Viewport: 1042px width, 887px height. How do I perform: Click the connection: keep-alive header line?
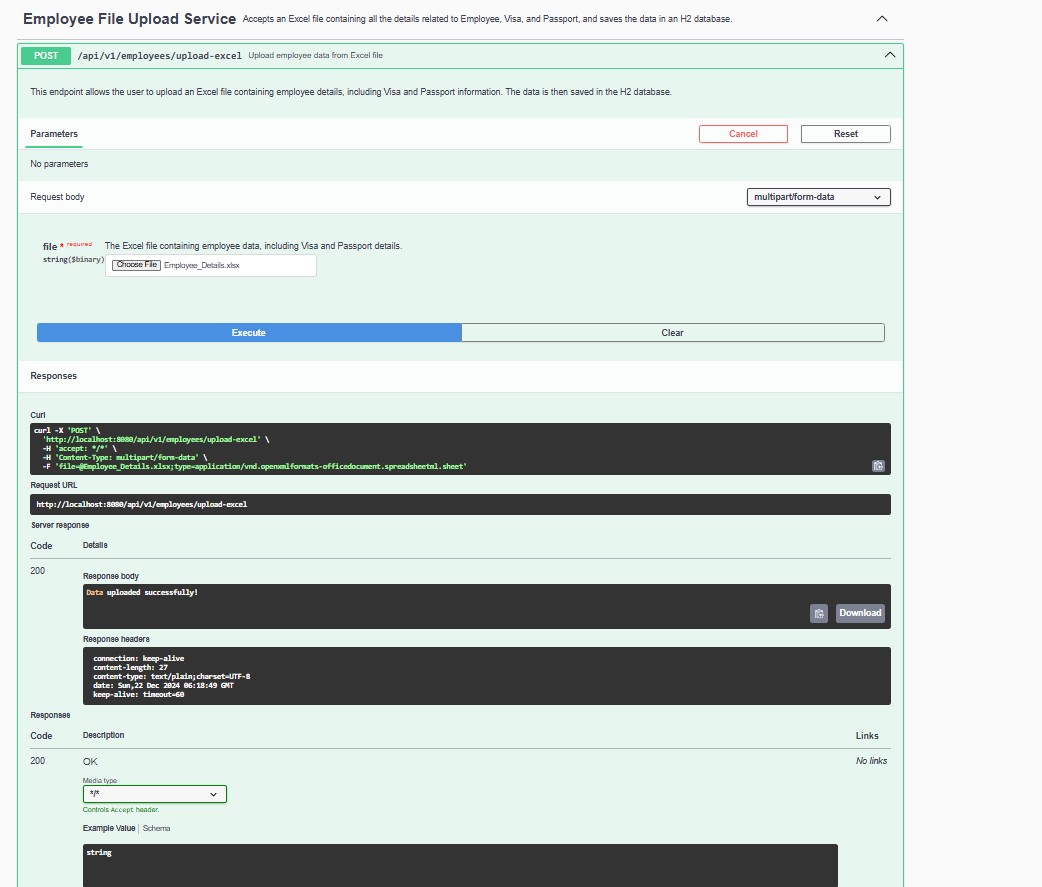point(139,658)
